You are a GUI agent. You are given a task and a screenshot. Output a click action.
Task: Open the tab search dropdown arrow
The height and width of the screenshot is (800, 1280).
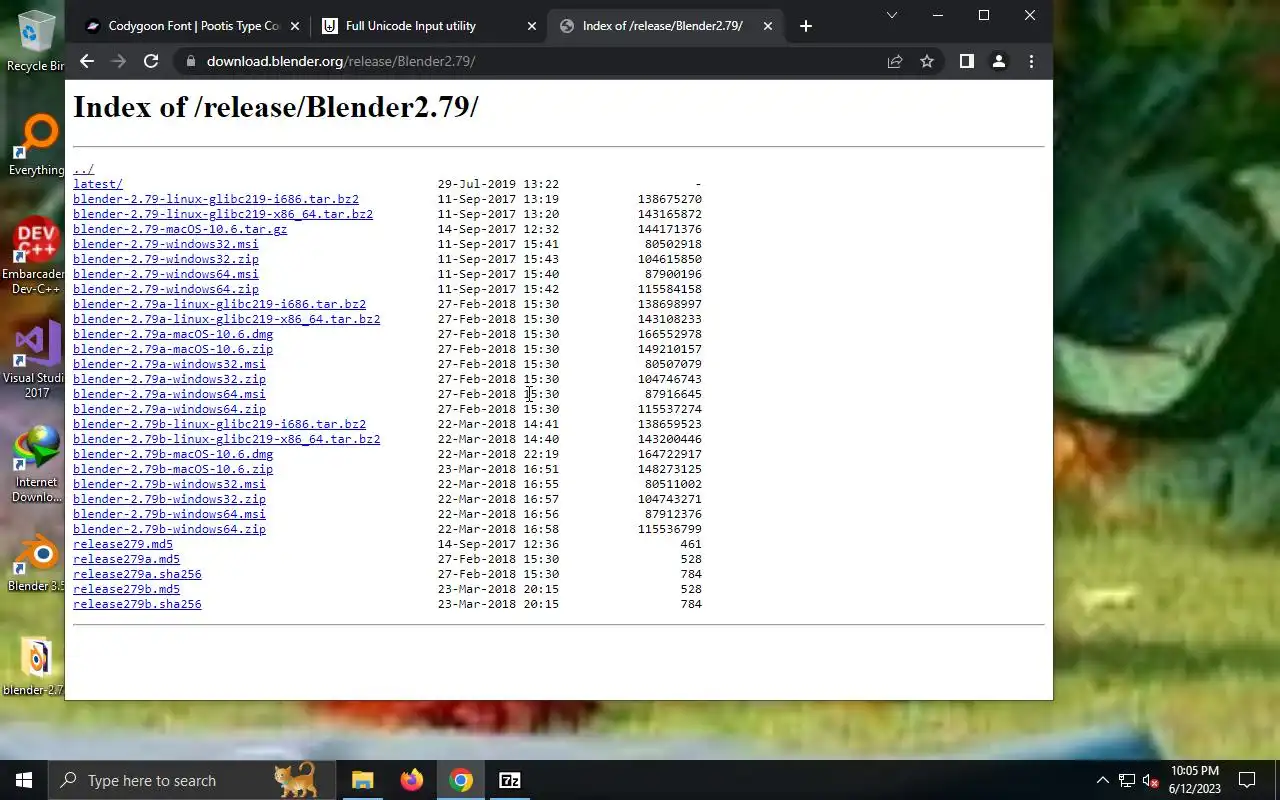[892, 15]
